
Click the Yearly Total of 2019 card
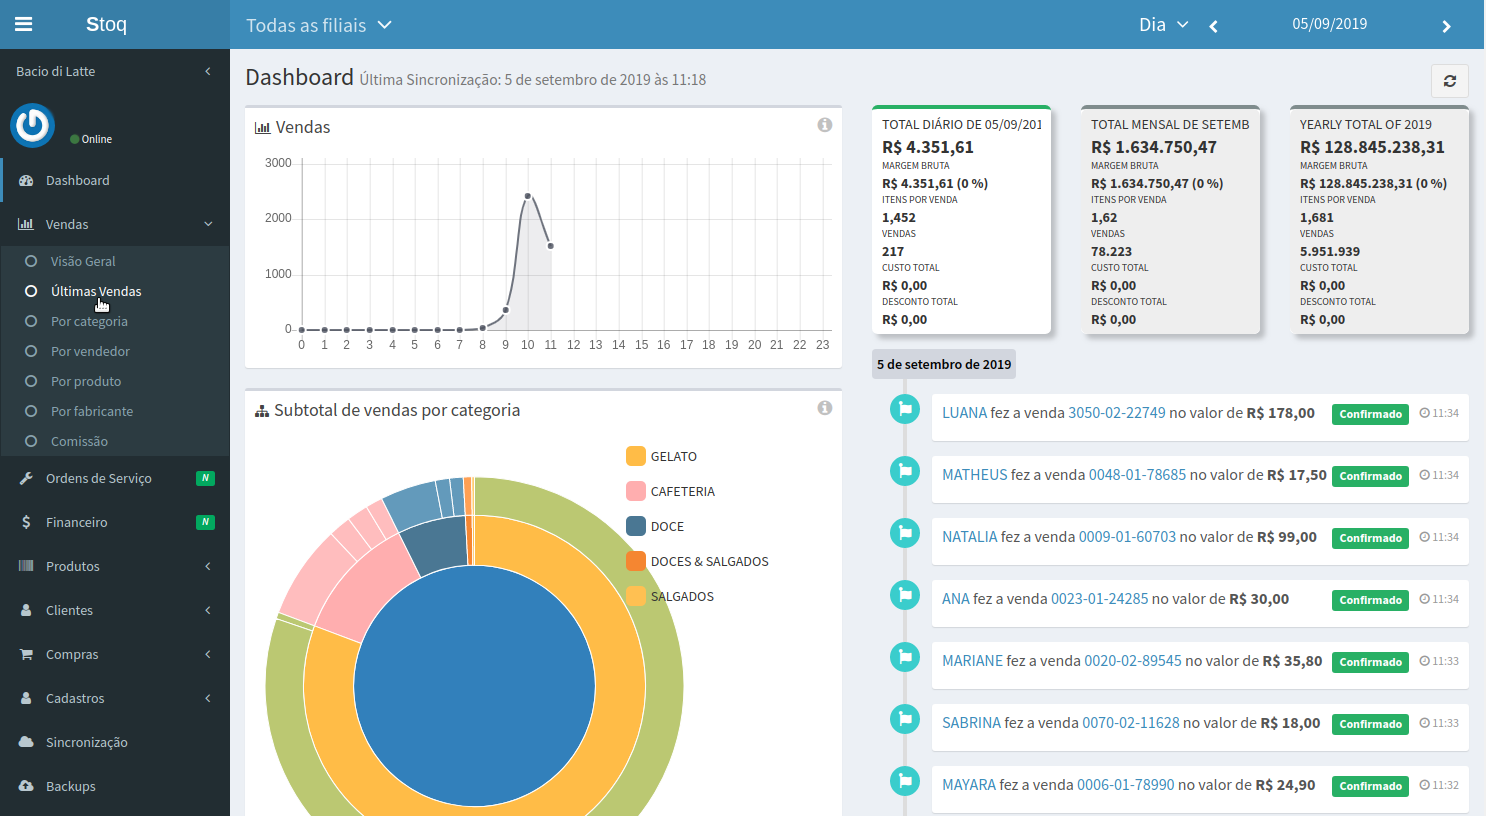click(1379, 219)
